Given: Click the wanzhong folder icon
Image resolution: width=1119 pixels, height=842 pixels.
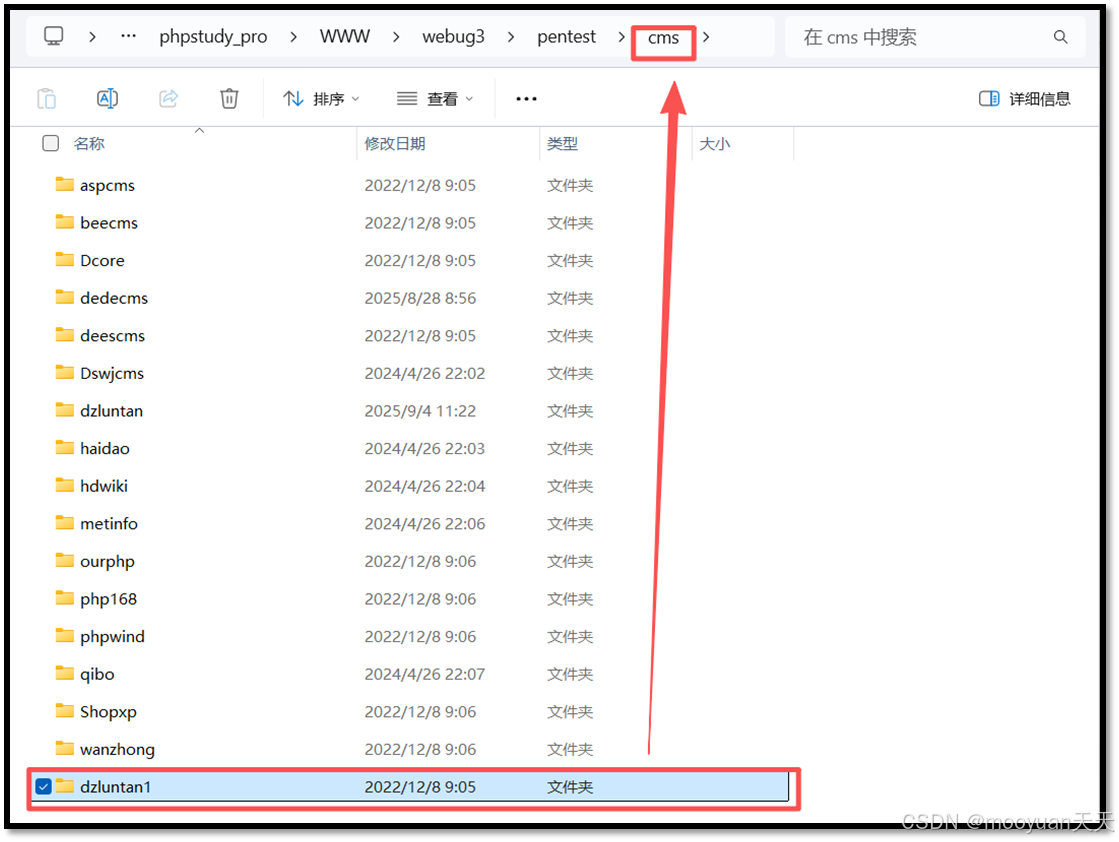Looking at the screenshot, I should 65,748.
